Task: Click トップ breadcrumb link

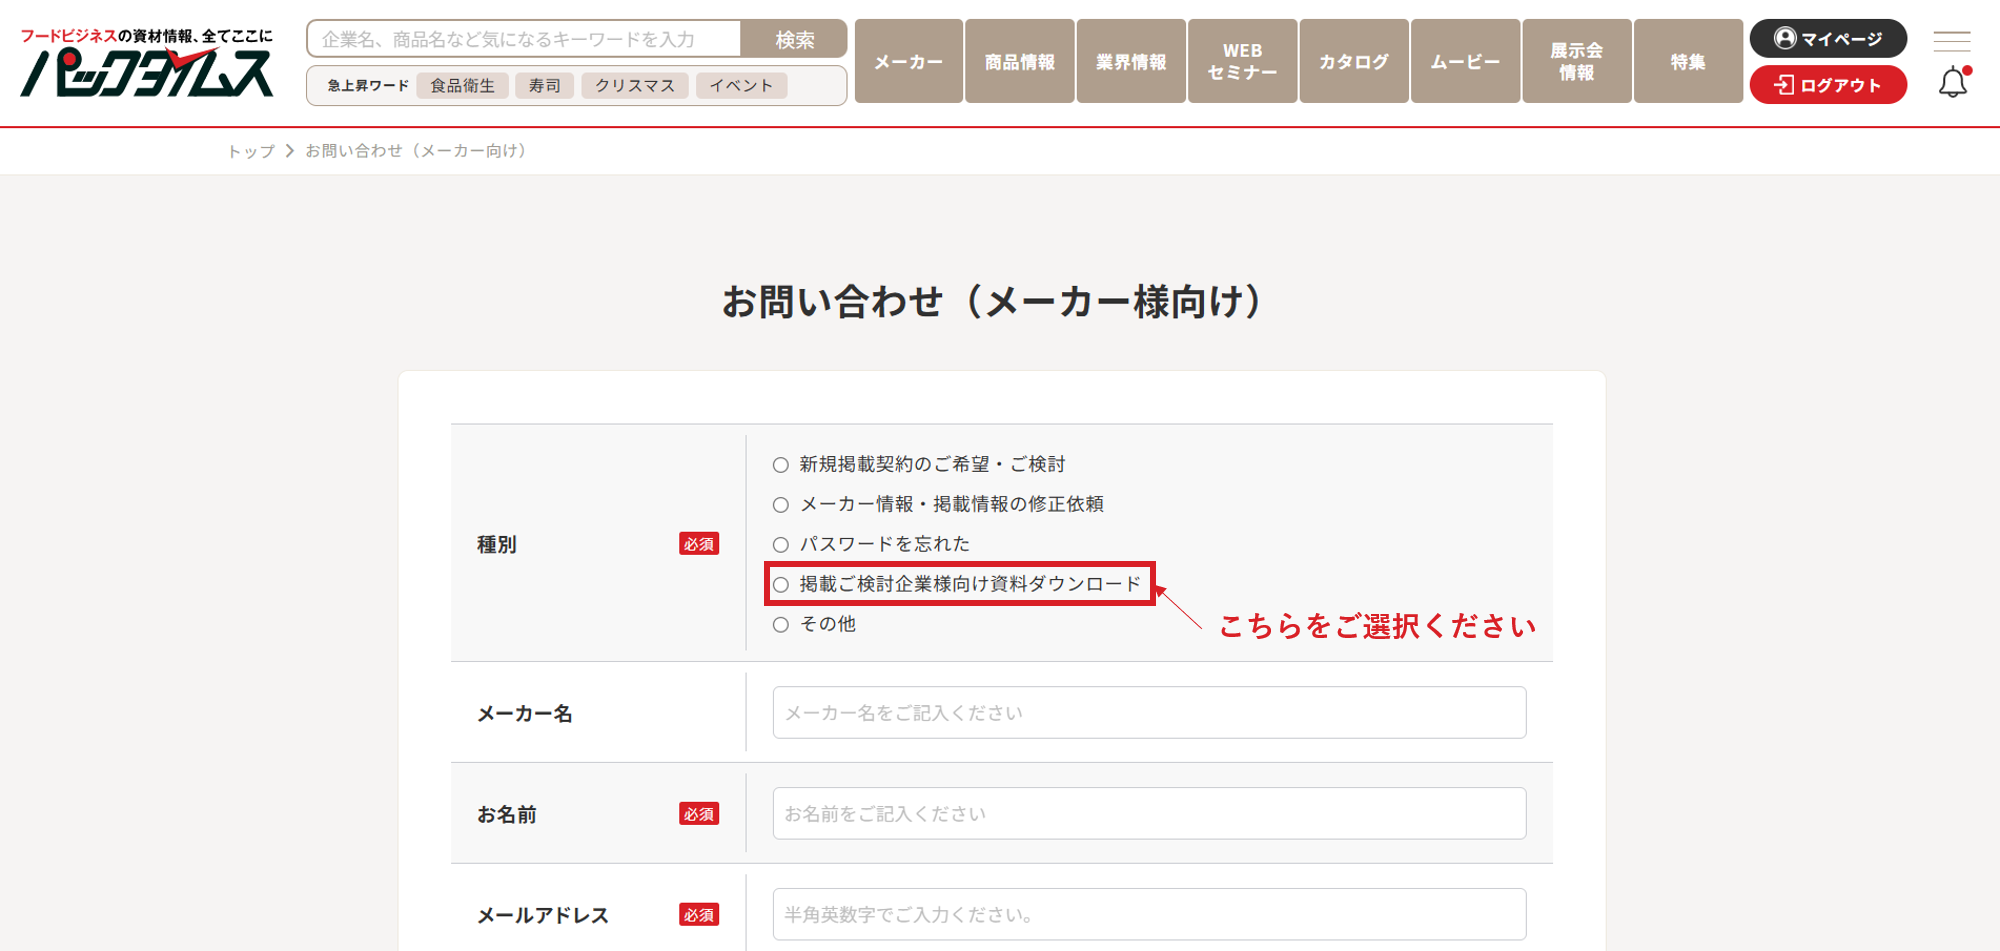Action: click(250, 151)
